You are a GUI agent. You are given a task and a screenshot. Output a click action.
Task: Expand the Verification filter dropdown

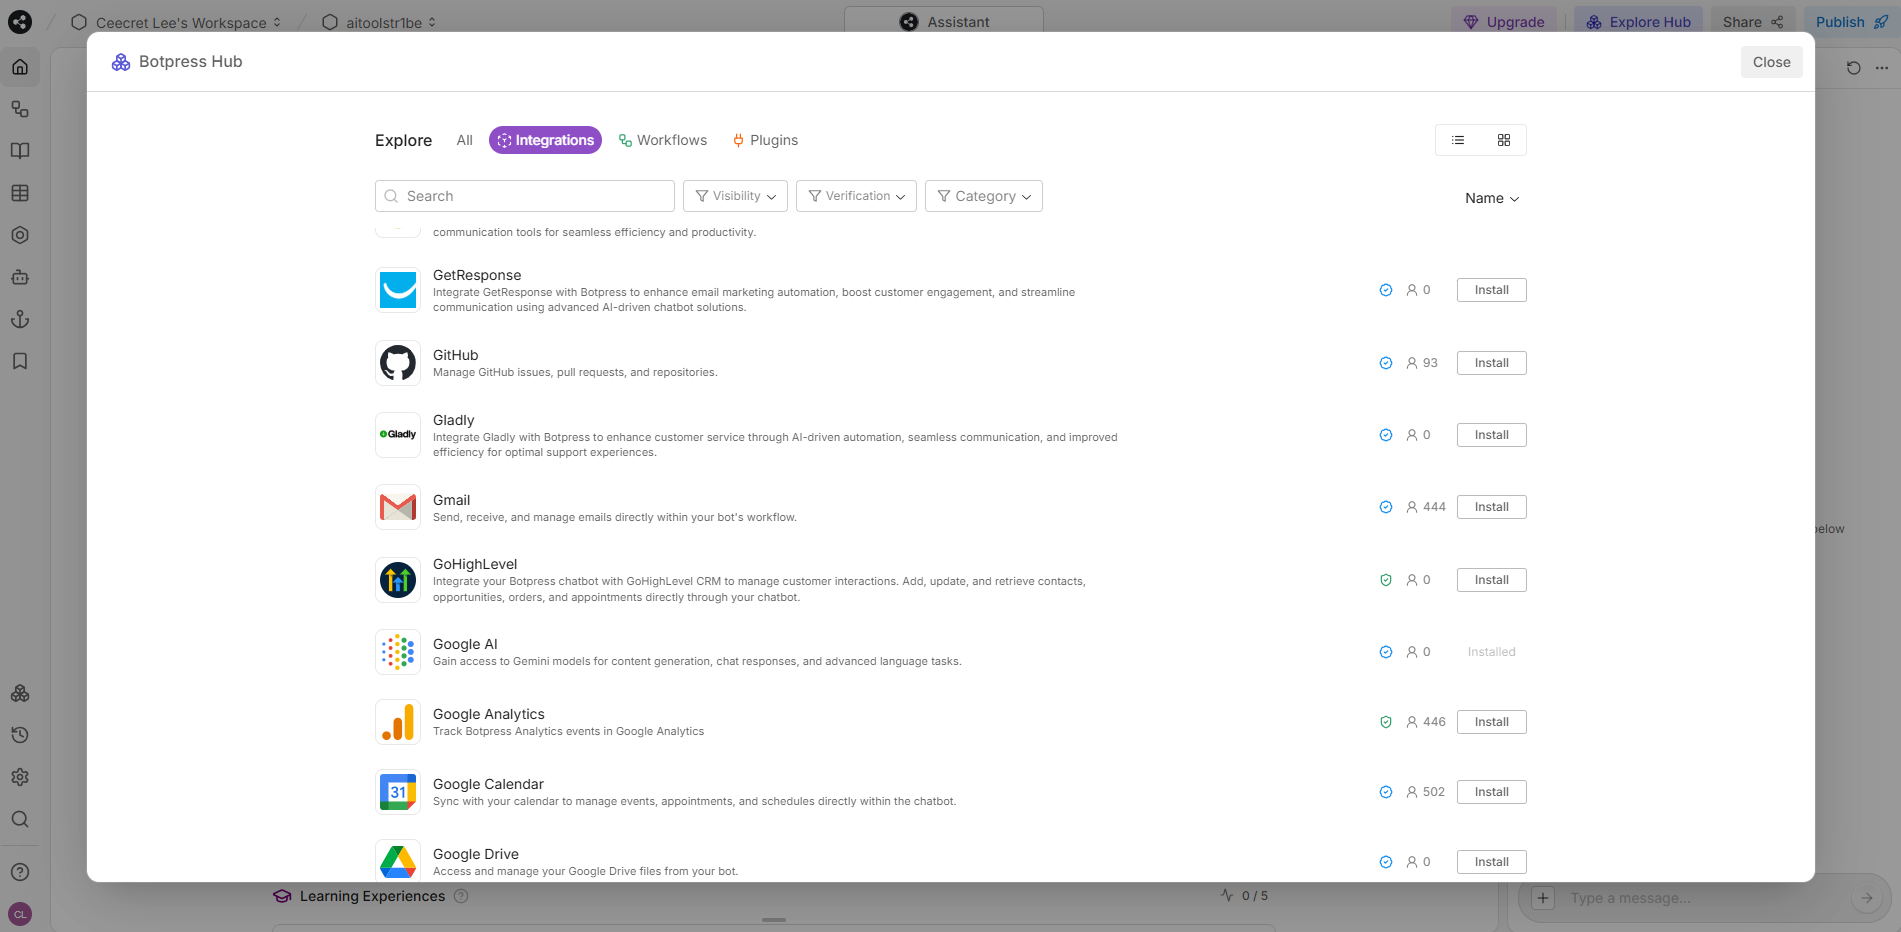pyautogui.click(x=855, y=195)
